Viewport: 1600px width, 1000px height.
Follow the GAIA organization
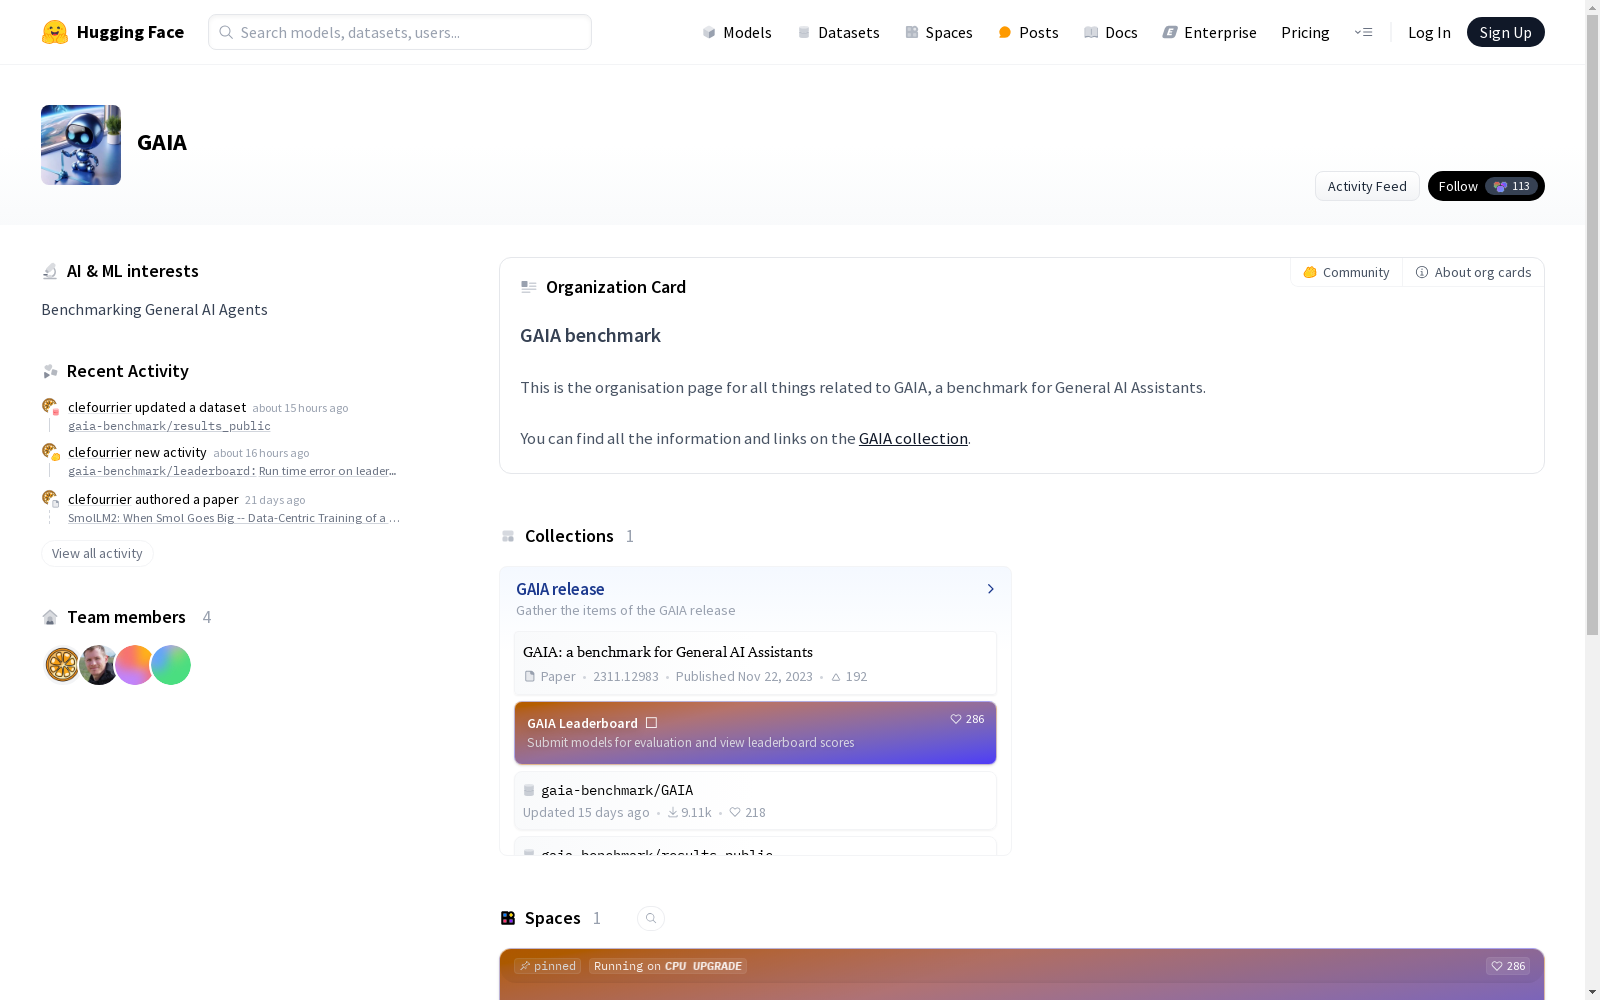click(1485, 186)
